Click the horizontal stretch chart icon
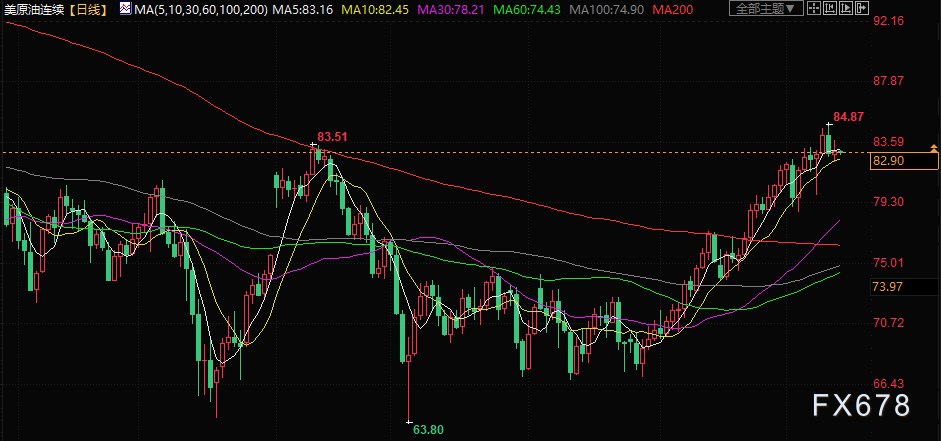 pyautogui.click(x=862, y=8)
